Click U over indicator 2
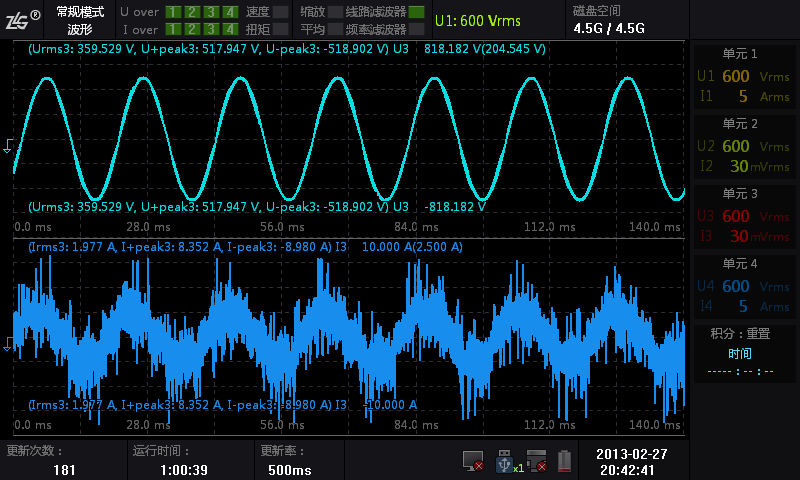The width and height of the screenshot is (800, 480). tap(192, 12)
